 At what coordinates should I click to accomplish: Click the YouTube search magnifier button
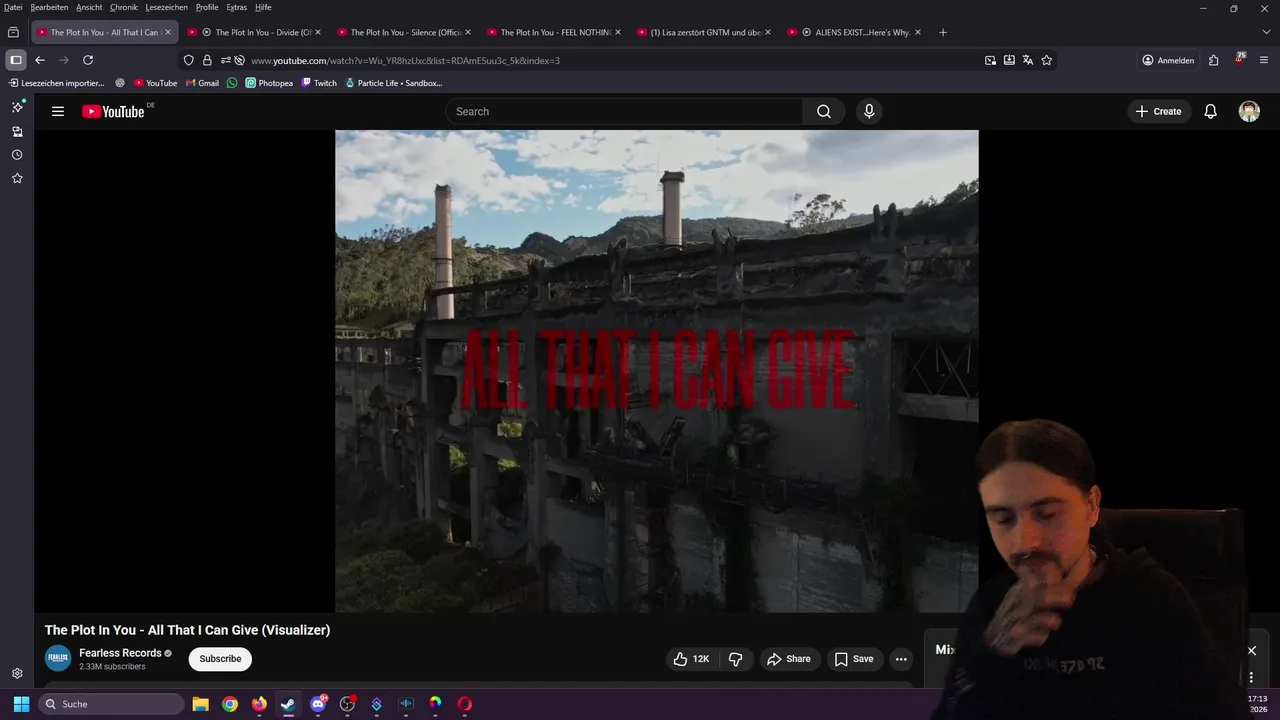(x=823, y=111)
